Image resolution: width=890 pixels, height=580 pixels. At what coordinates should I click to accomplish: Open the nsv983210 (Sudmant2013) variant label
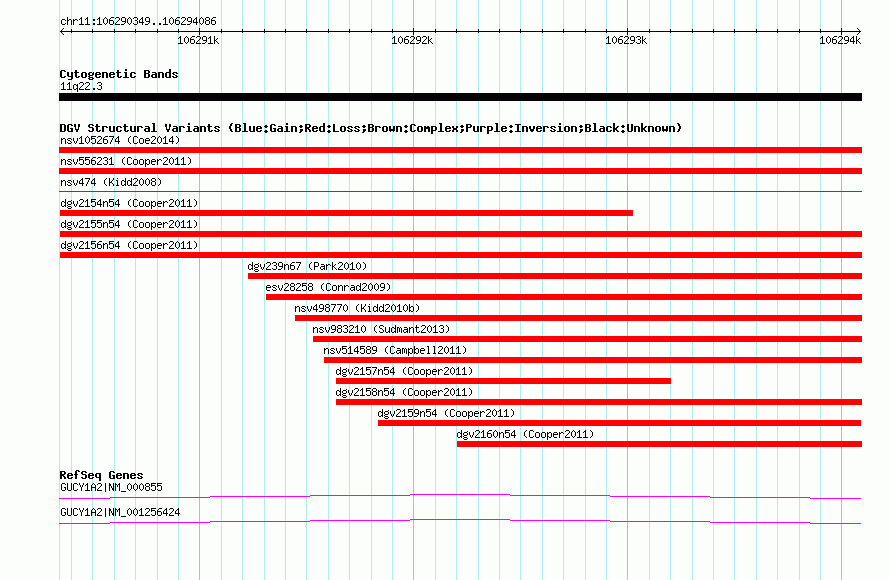pyautogui.click(x=381, y=329)
